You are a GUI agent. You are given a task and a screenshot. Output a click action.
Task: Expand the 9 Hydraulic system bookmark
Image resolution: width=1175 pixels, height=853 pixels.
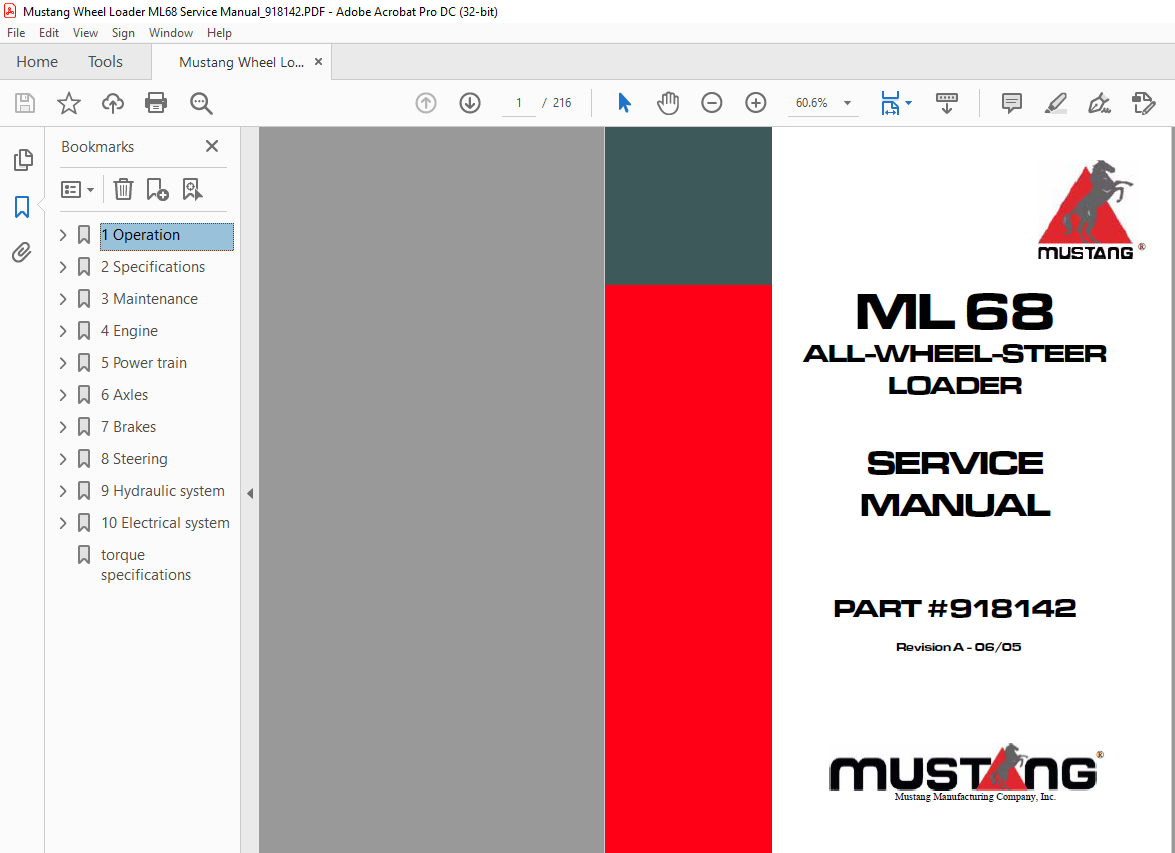[63, 491]
